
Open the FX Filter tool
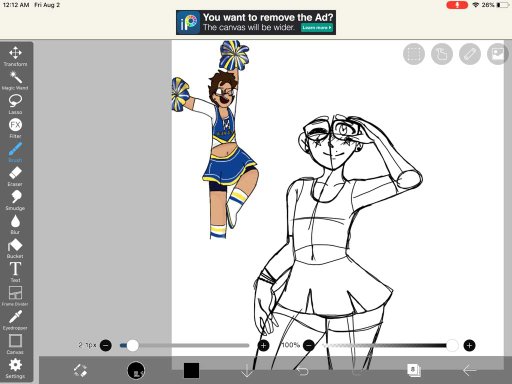point(15,128)
